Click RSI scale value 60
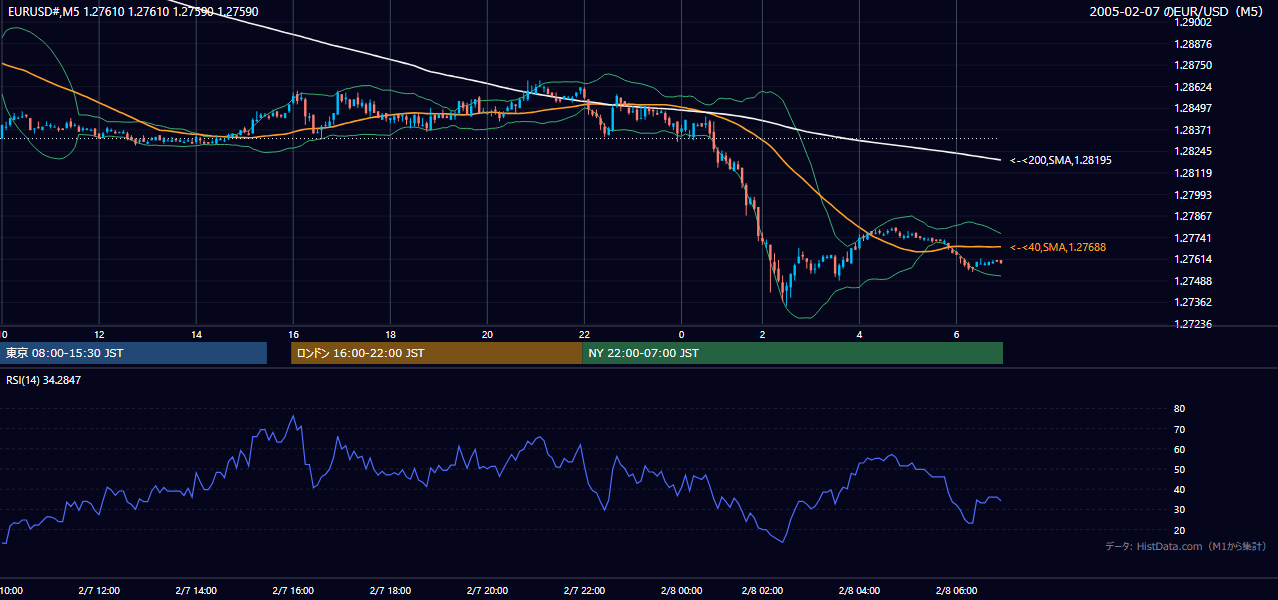 tap(1179, 449)
